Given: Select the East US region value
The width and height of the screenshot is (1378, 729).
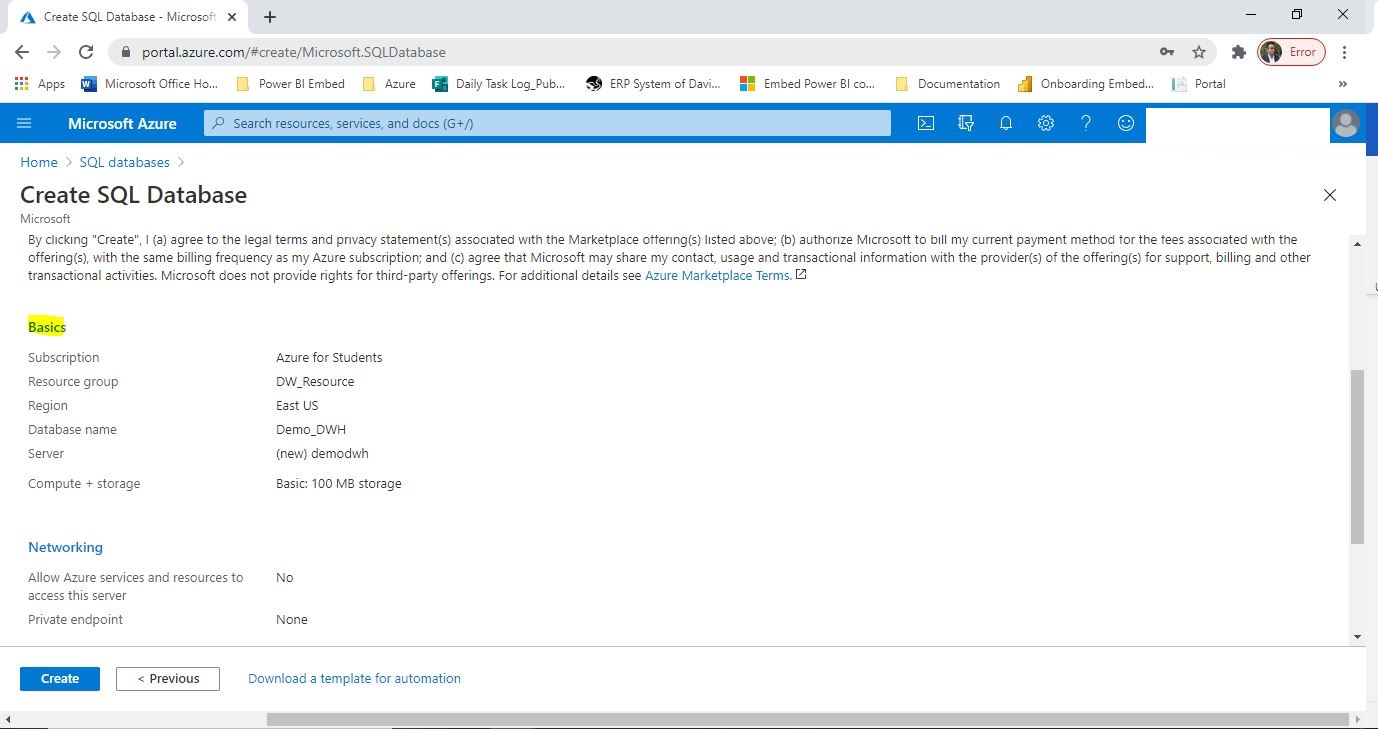Looking at the screenshot, I should pyautogui.click(x=297, y=405).
